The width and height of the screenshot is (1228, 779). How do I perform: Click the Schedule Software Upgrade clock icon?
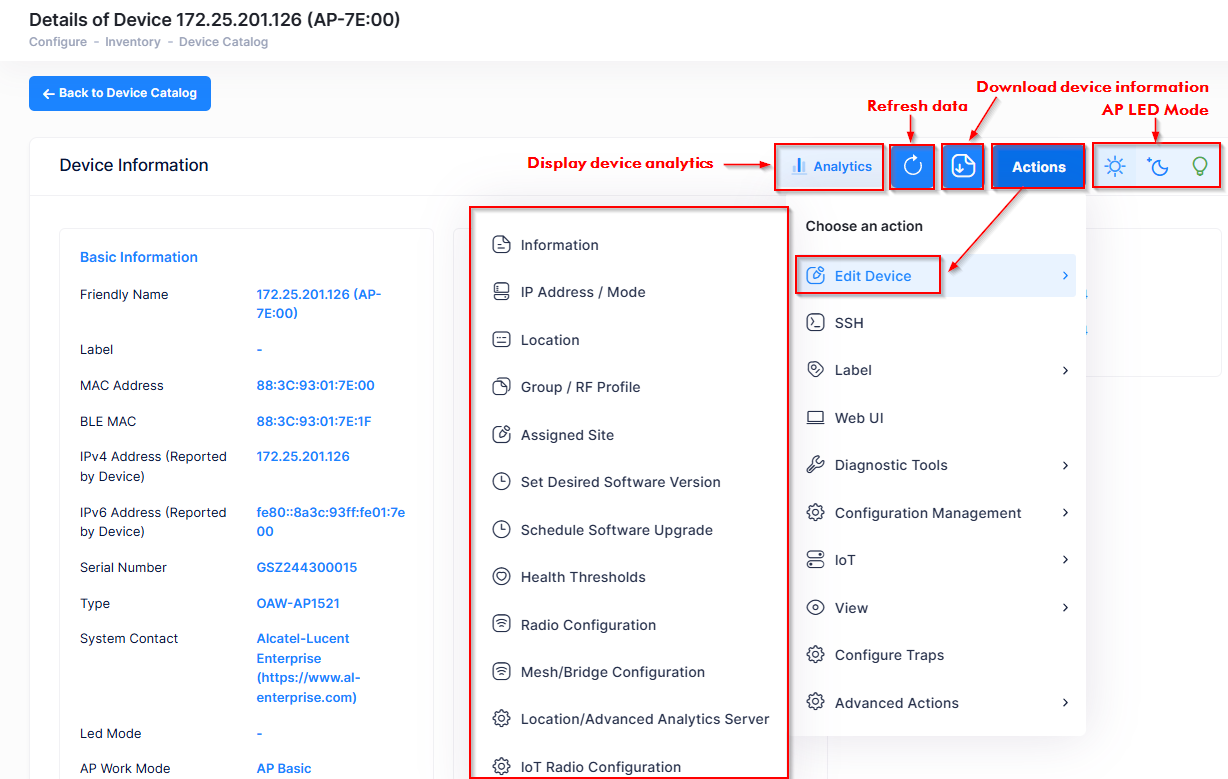pyautogui.click(x=502, y=530)
